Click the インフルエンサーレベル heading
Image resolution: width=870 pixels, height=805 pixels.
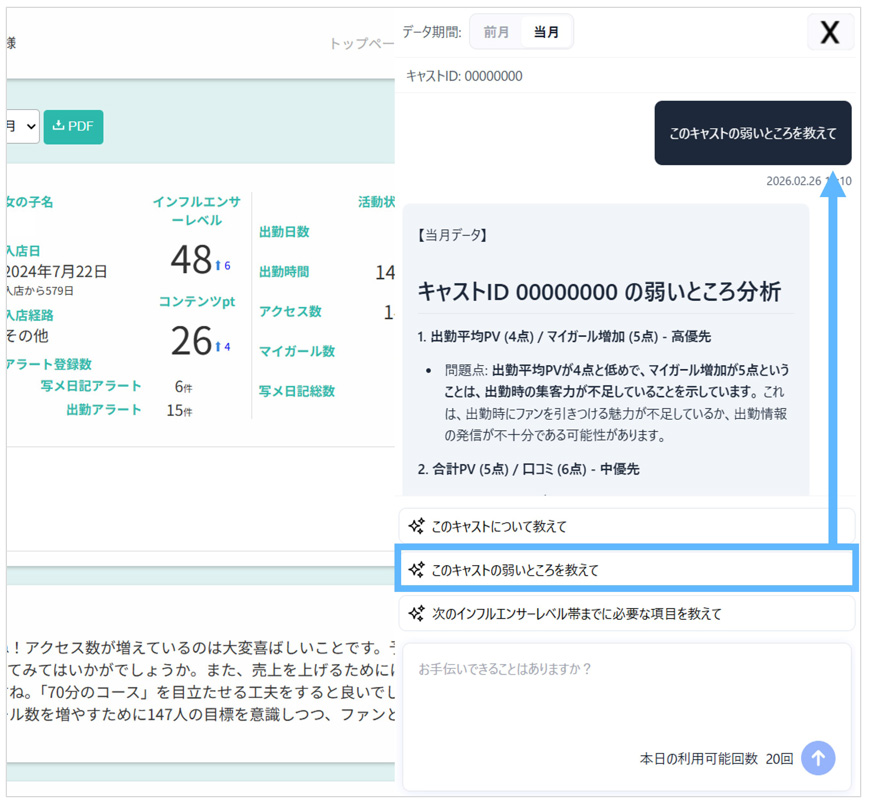[x=196, y=210]
